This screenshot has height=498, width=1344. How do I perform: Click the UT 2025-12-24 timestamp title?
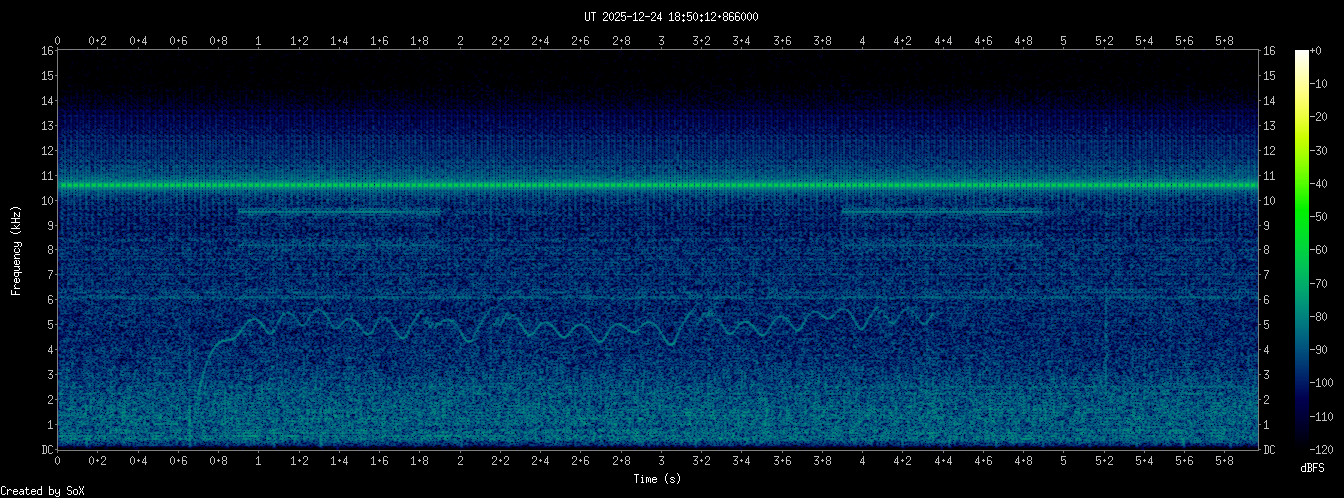click(x=671, y=16)
